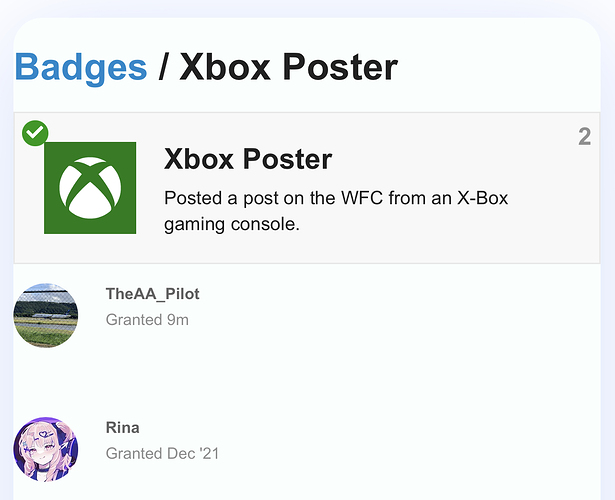This screenshot has width=615, height=500.
Task: Open Rina's anime profile avatar
Action: [x=46, y=449]
